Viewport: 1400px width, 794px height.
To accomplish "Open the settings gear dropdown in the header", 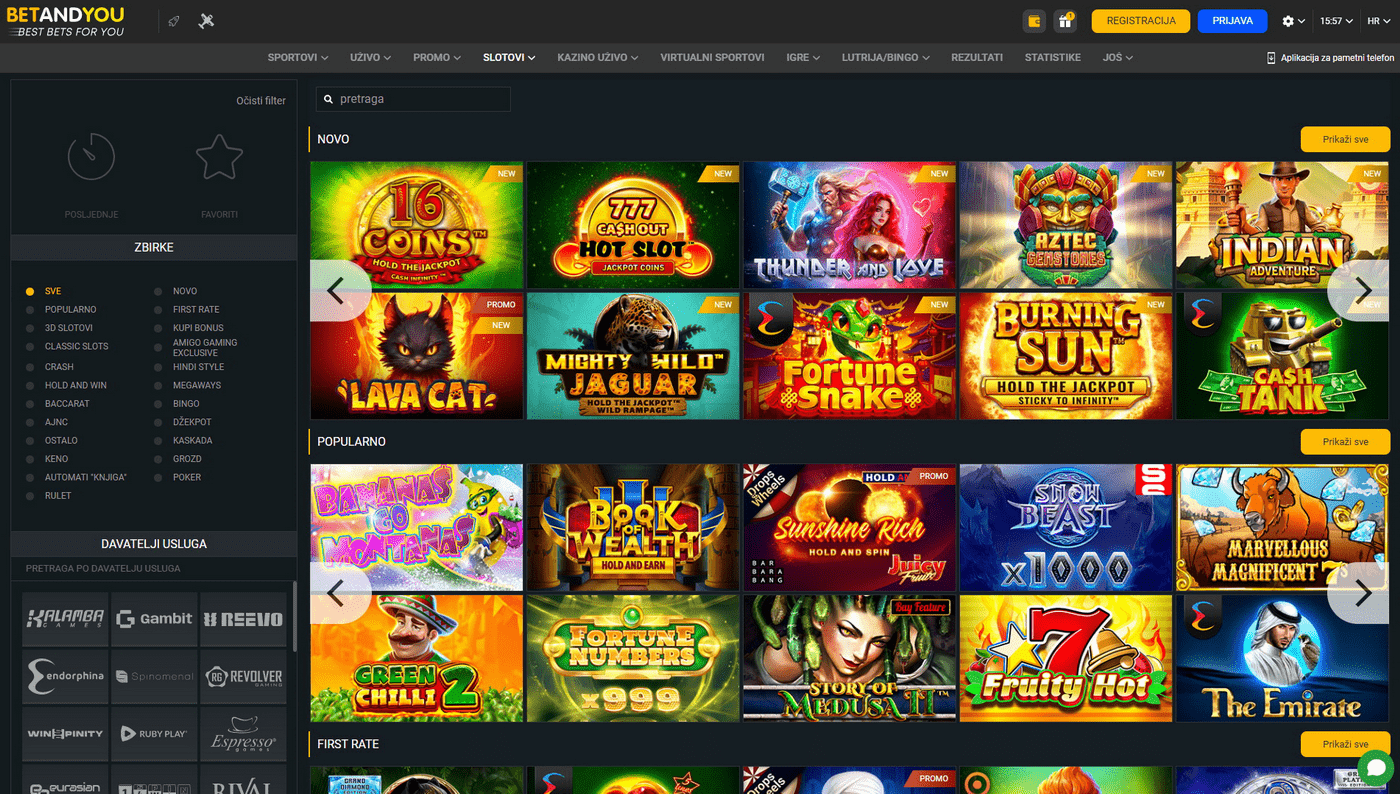I will [x=1292, y=20].
